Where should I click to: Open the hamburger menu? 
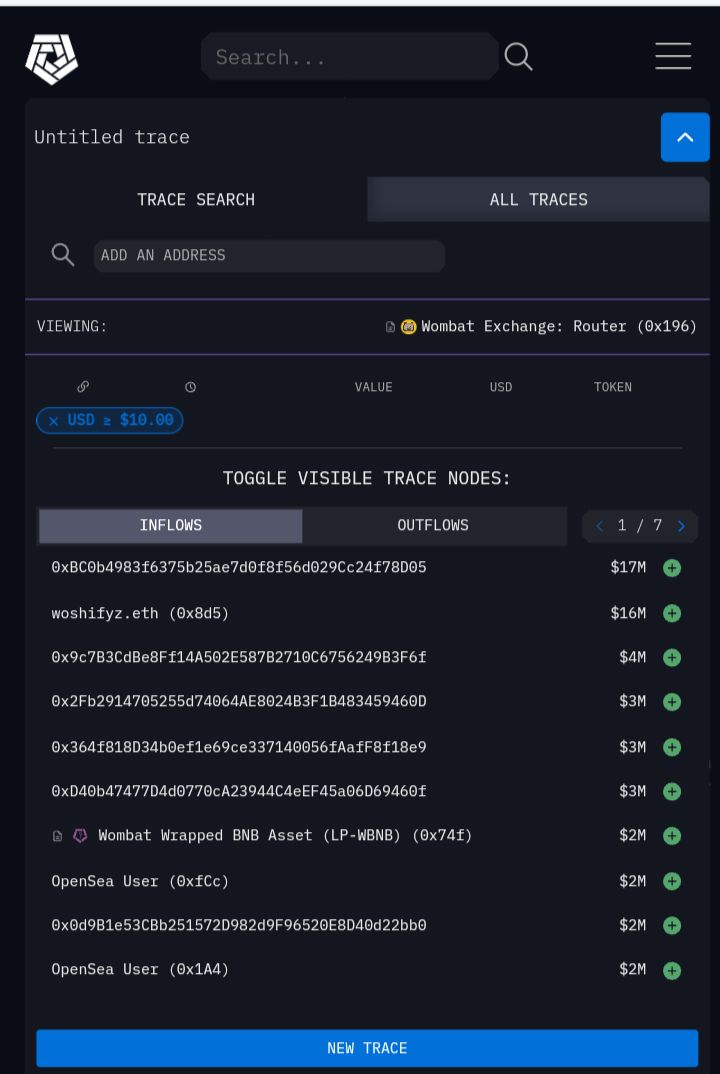pyautogui.click(x=673, y=56)
